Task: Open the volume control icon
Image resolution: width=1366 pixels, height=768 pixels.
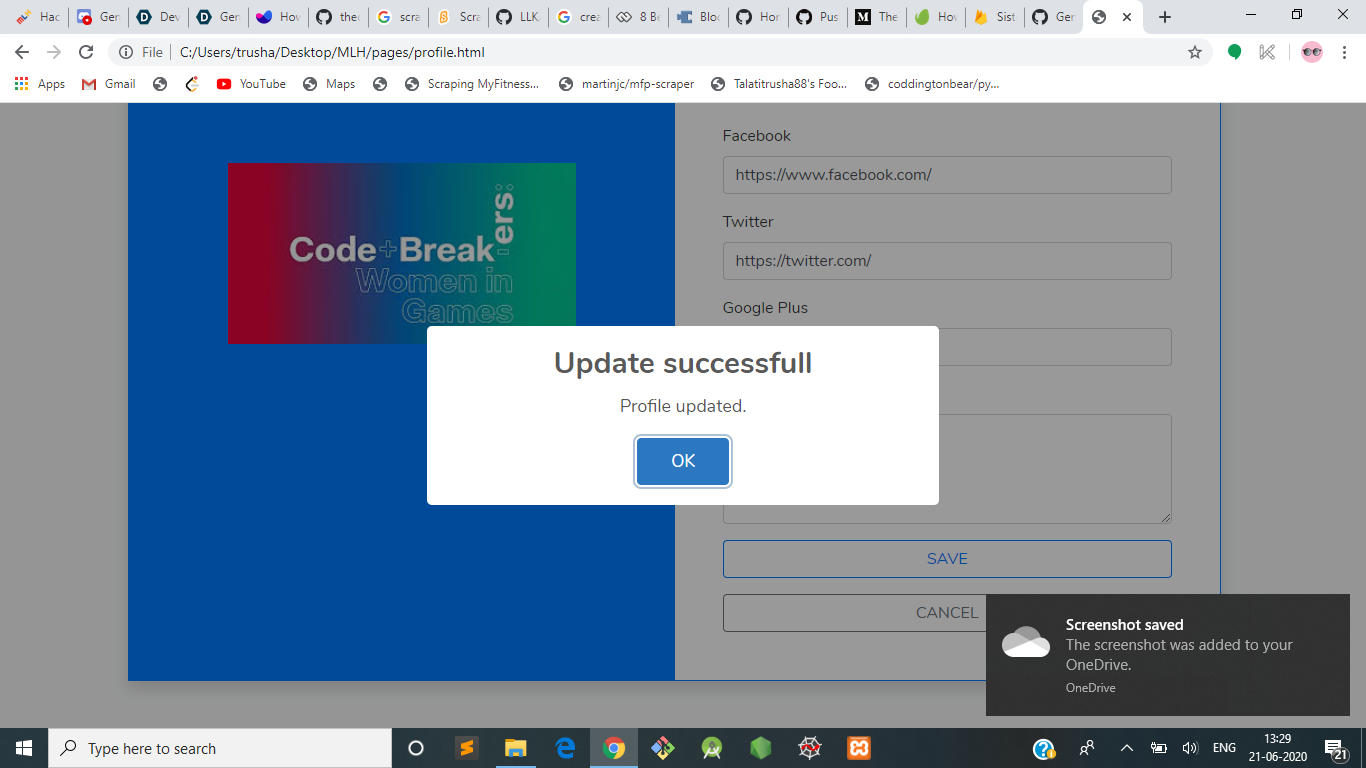Action: coord(1190,748)
